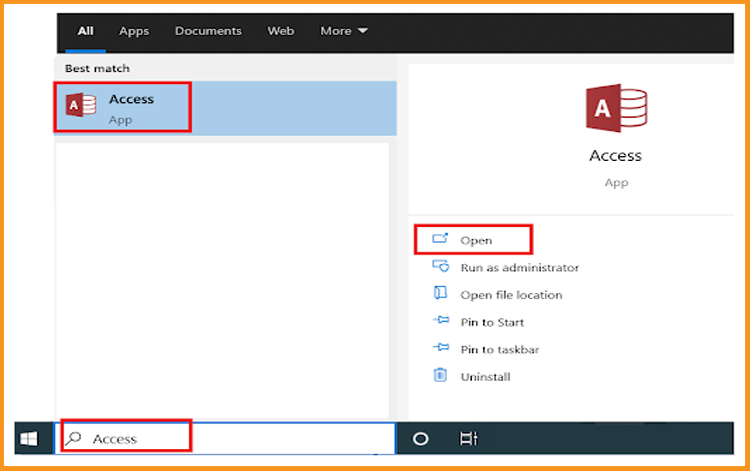Click the Open file location folder icon
This screenshot has width=750, height=471.
440,293
